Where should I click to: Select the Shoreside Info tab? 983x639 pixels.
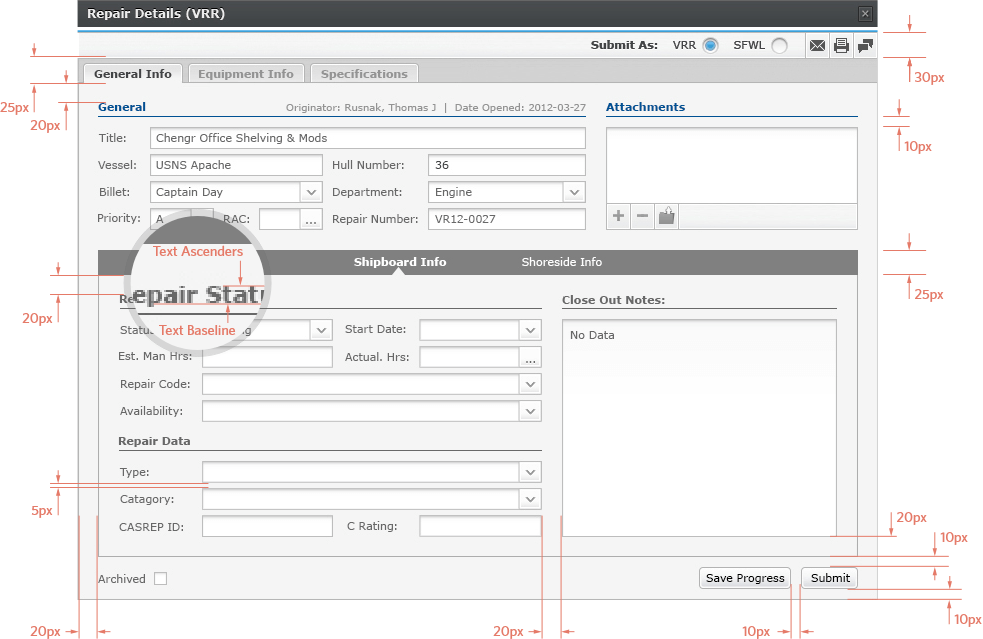tap(562, 262)
